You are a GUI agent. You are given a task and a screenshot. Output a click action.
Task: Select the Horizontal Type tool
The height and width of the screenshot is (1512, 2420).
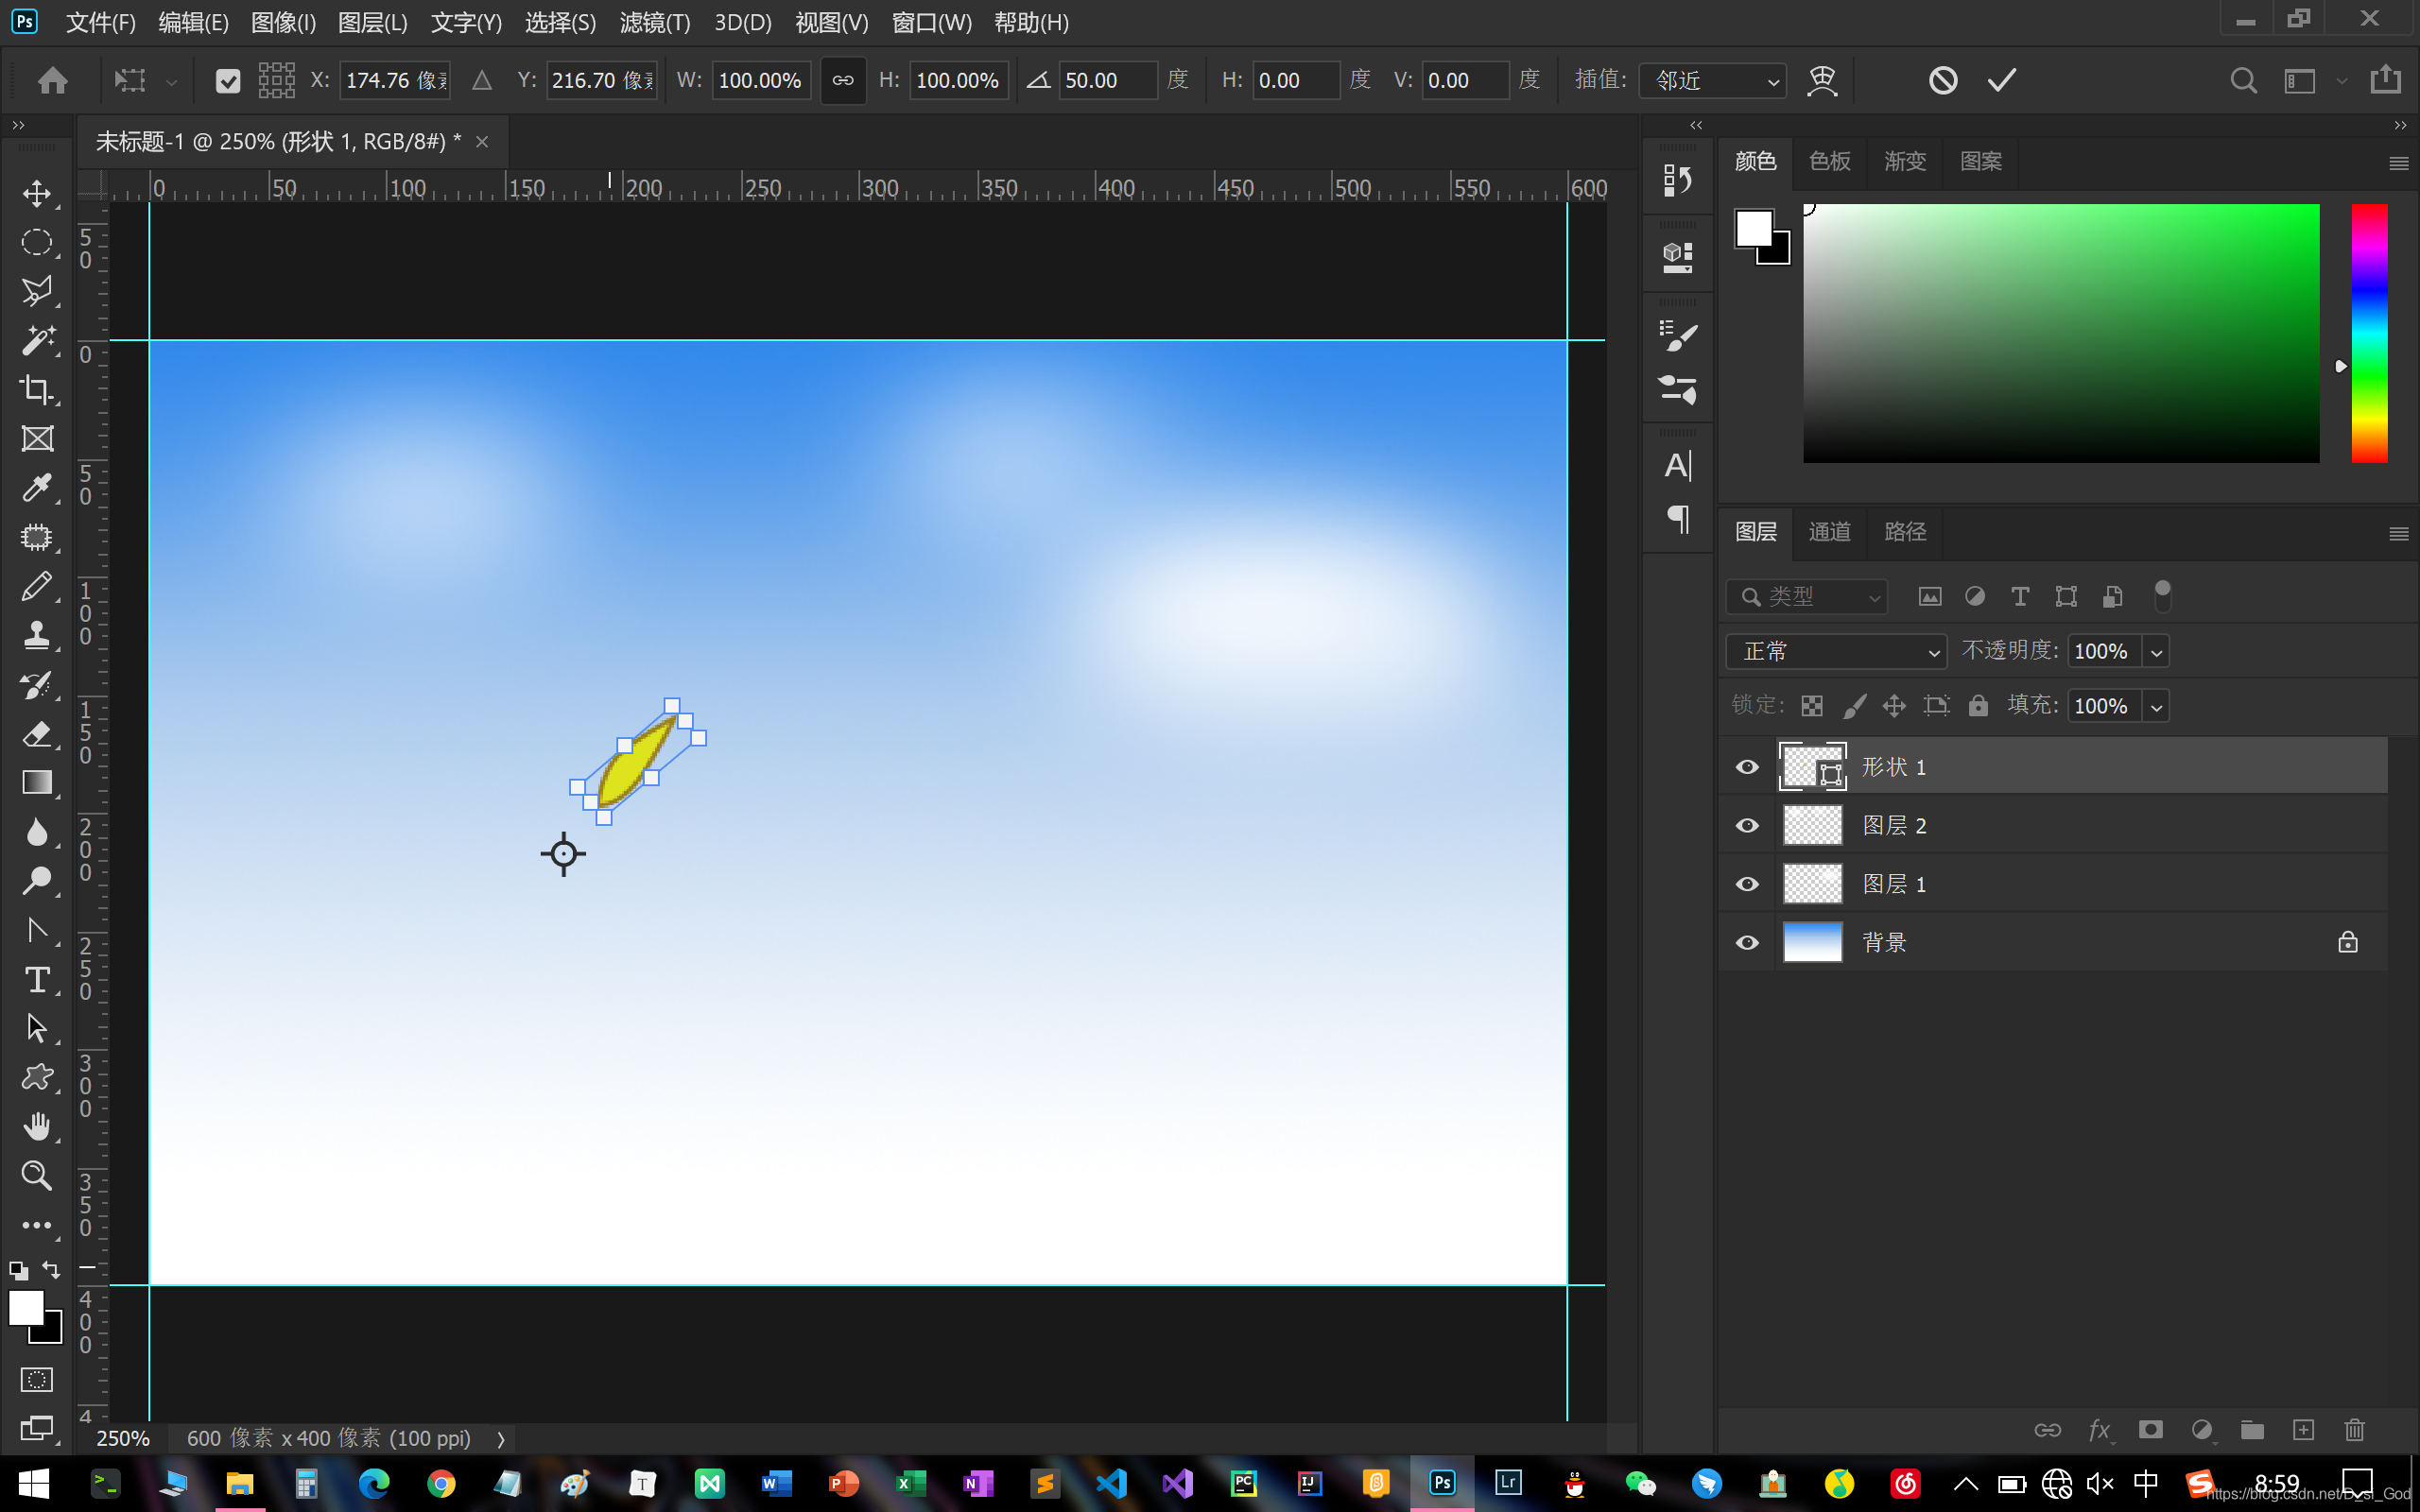[37, 979]
